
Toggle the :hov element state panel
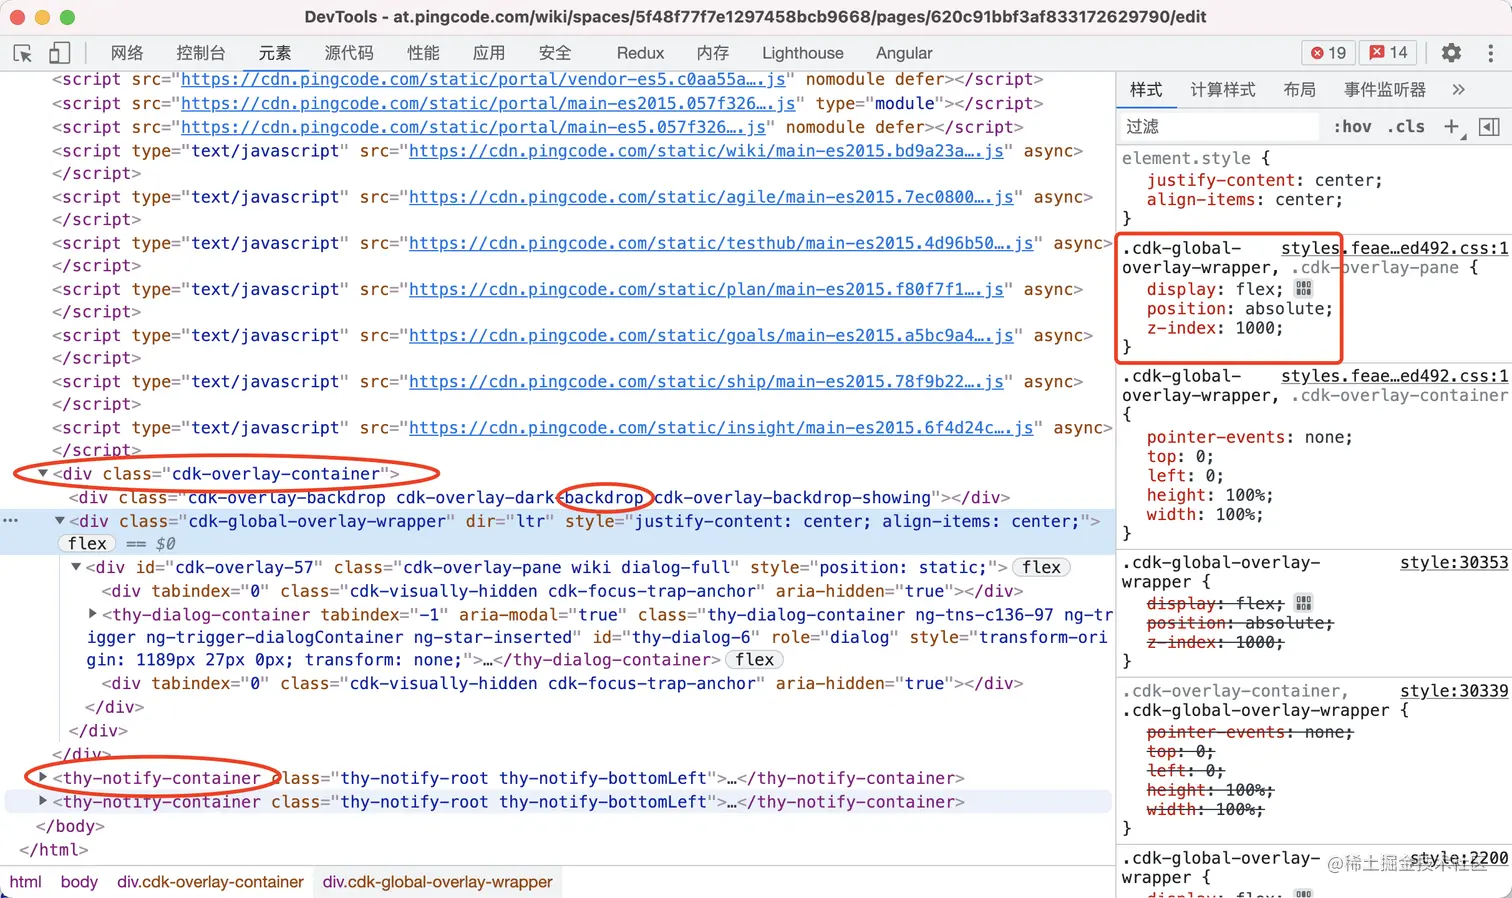[1352, 126]
